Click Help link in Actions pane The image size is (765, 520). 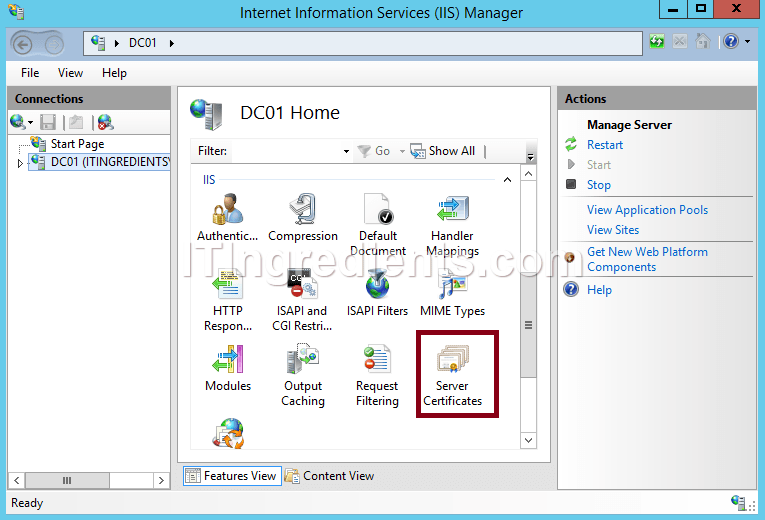[599, 290]
